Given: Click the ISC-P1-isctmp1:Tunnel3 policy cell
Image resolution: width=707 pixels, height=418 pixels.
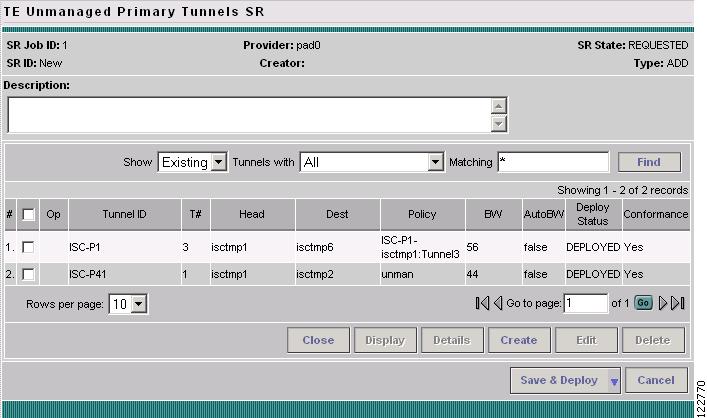Looking at the screenshot, I should (420, 247).
